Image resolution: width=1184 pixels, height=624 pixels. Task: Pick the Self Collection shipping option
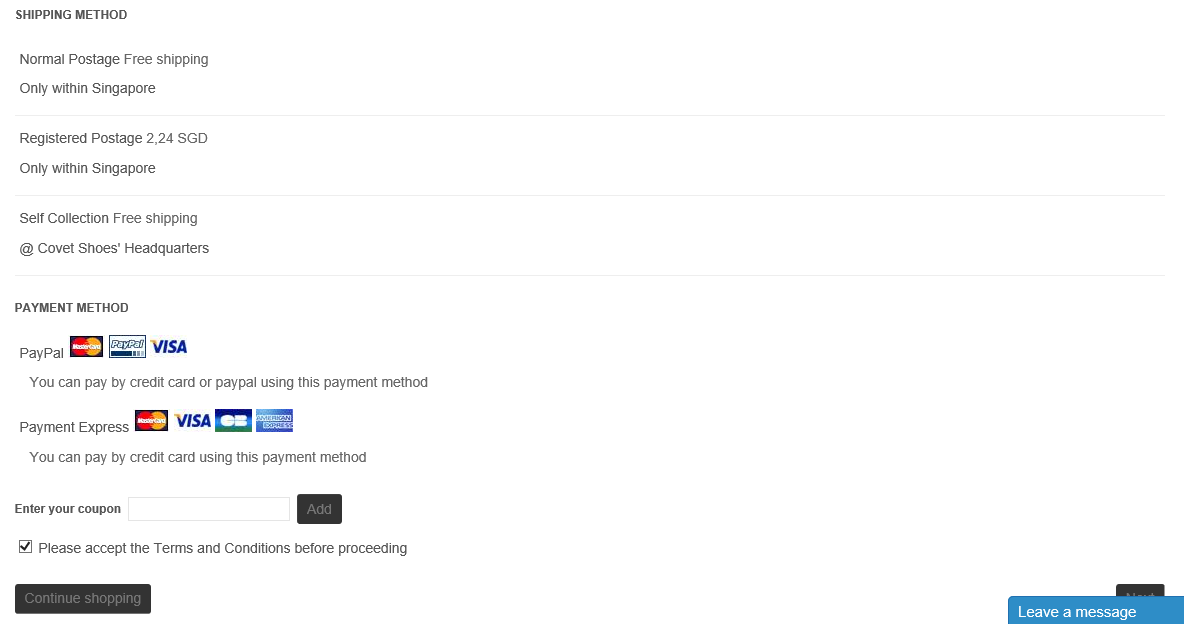pos(64,219)
